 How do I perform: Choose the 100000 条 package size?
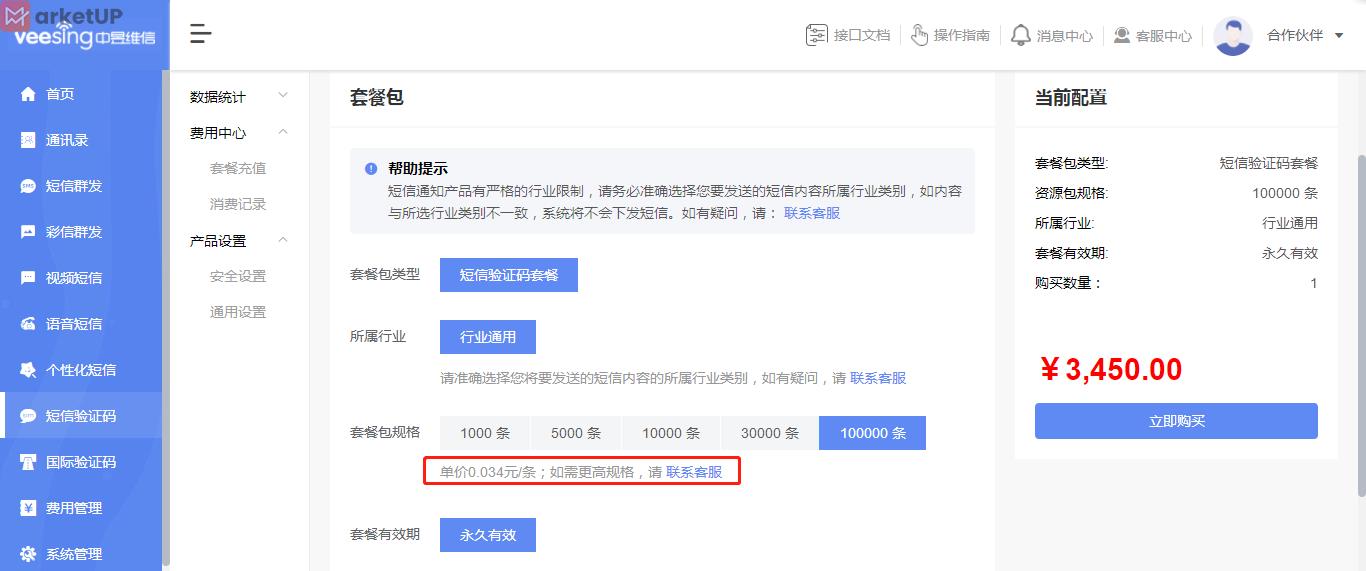(x=873, y=433)
